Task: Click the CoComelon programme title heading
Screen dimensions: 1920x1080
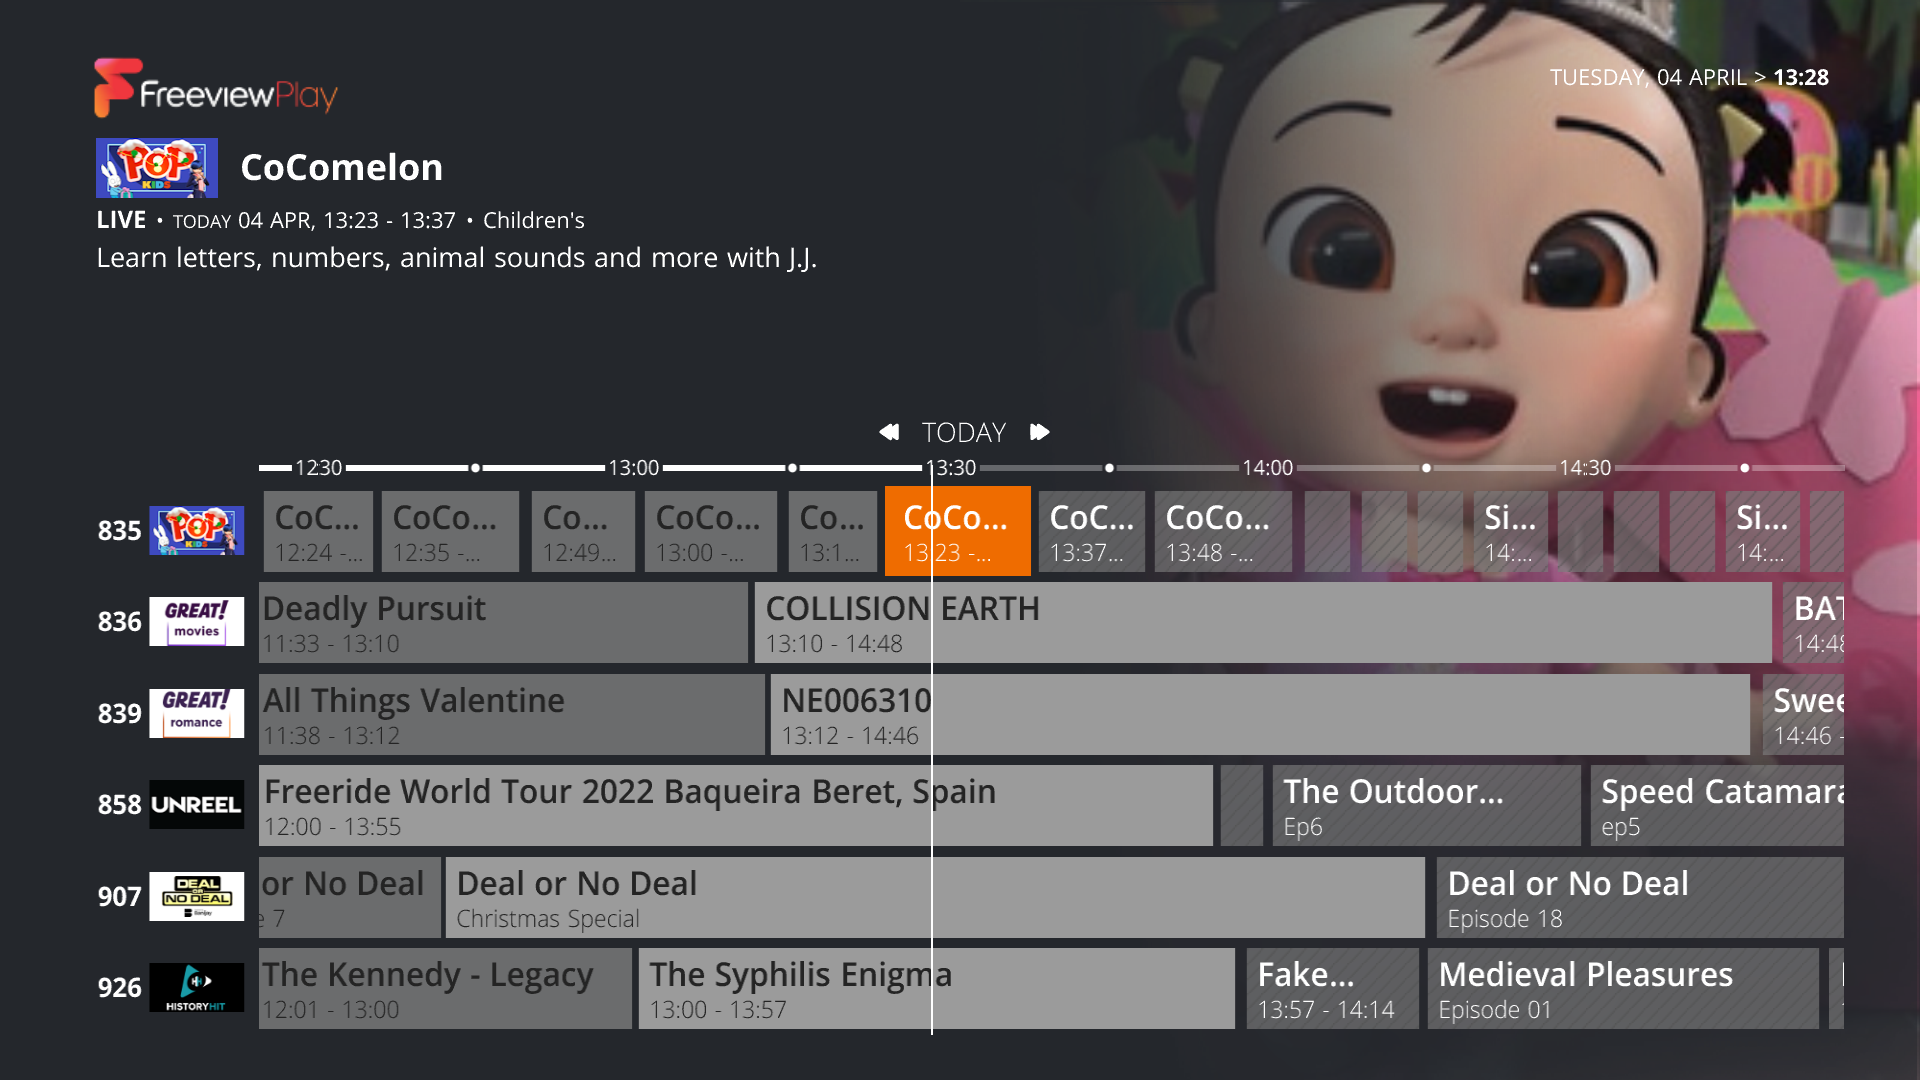Action: click(342, 167)
